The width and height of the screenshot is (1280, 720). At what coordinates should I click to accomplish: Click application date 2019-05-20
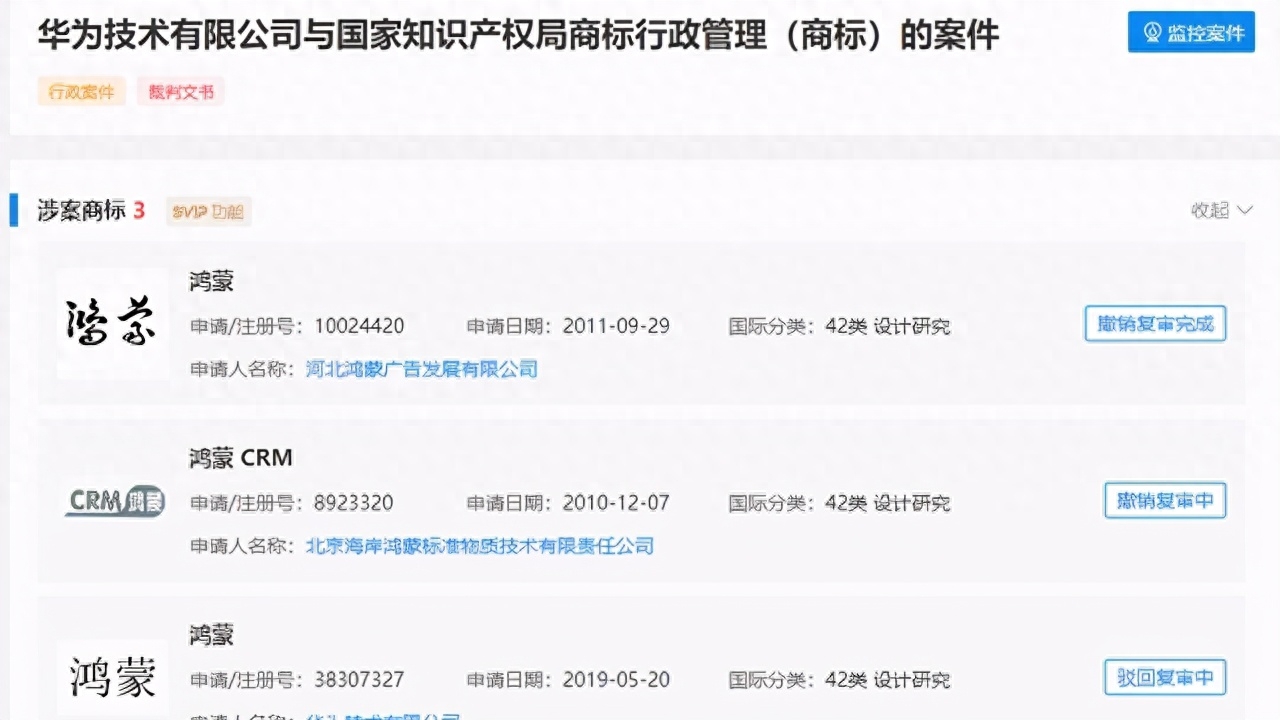pos(616,680)
